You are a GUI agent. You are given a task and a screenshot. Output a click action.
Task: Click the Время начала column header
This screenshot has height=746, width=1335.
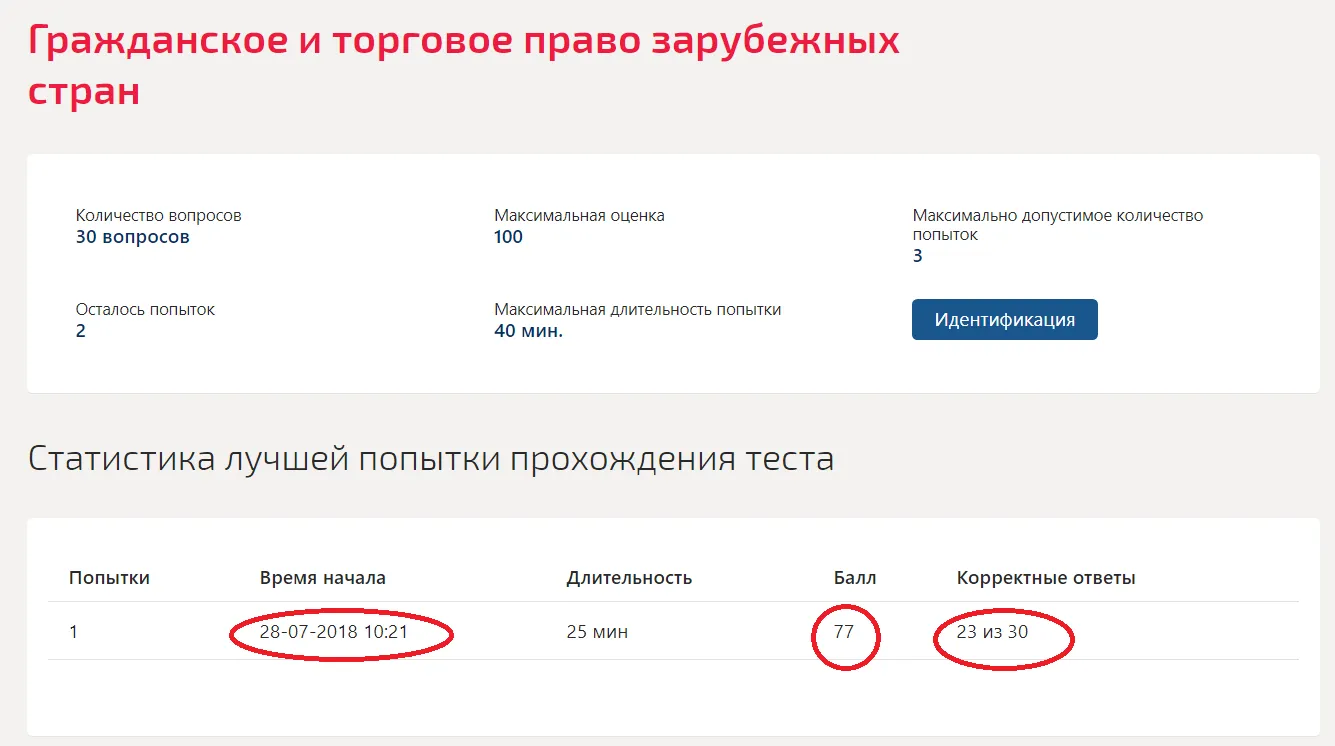click(322, 578)
